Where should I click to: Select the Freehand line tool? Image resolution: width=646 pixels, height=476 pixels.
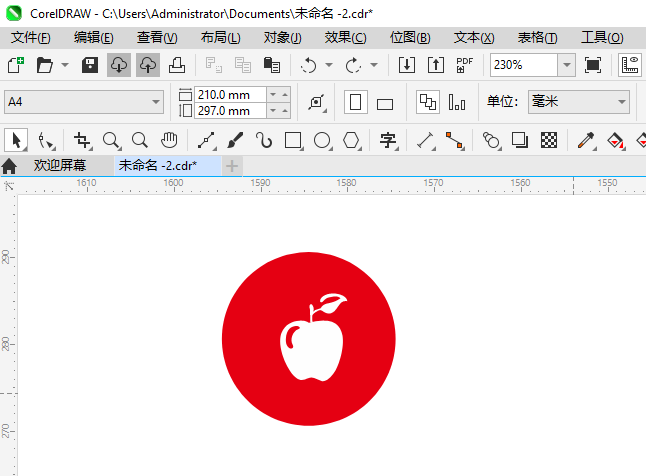[206, 140]
